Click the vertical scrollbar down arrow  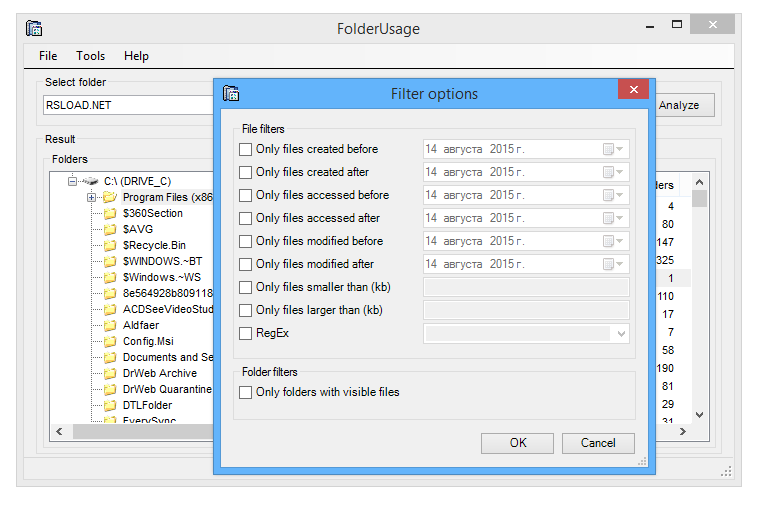click(699, 415)
